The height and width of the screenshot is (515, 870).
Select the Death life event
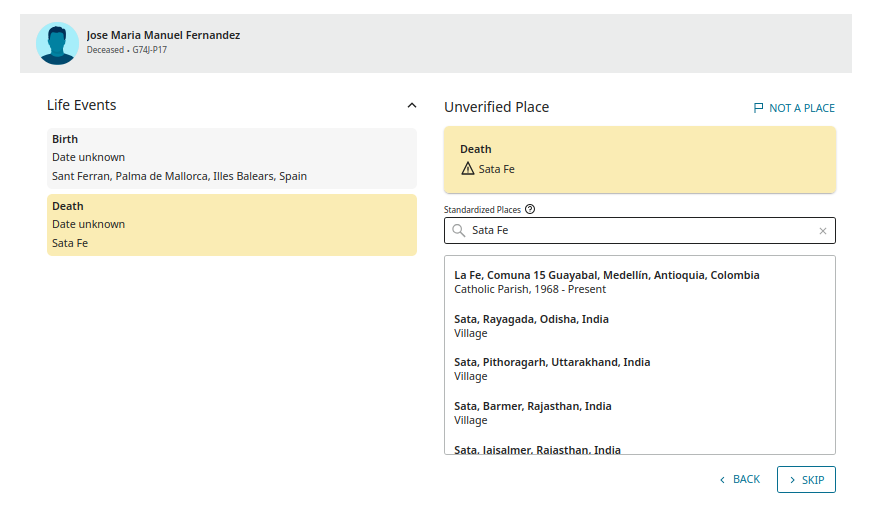point(231,225)
